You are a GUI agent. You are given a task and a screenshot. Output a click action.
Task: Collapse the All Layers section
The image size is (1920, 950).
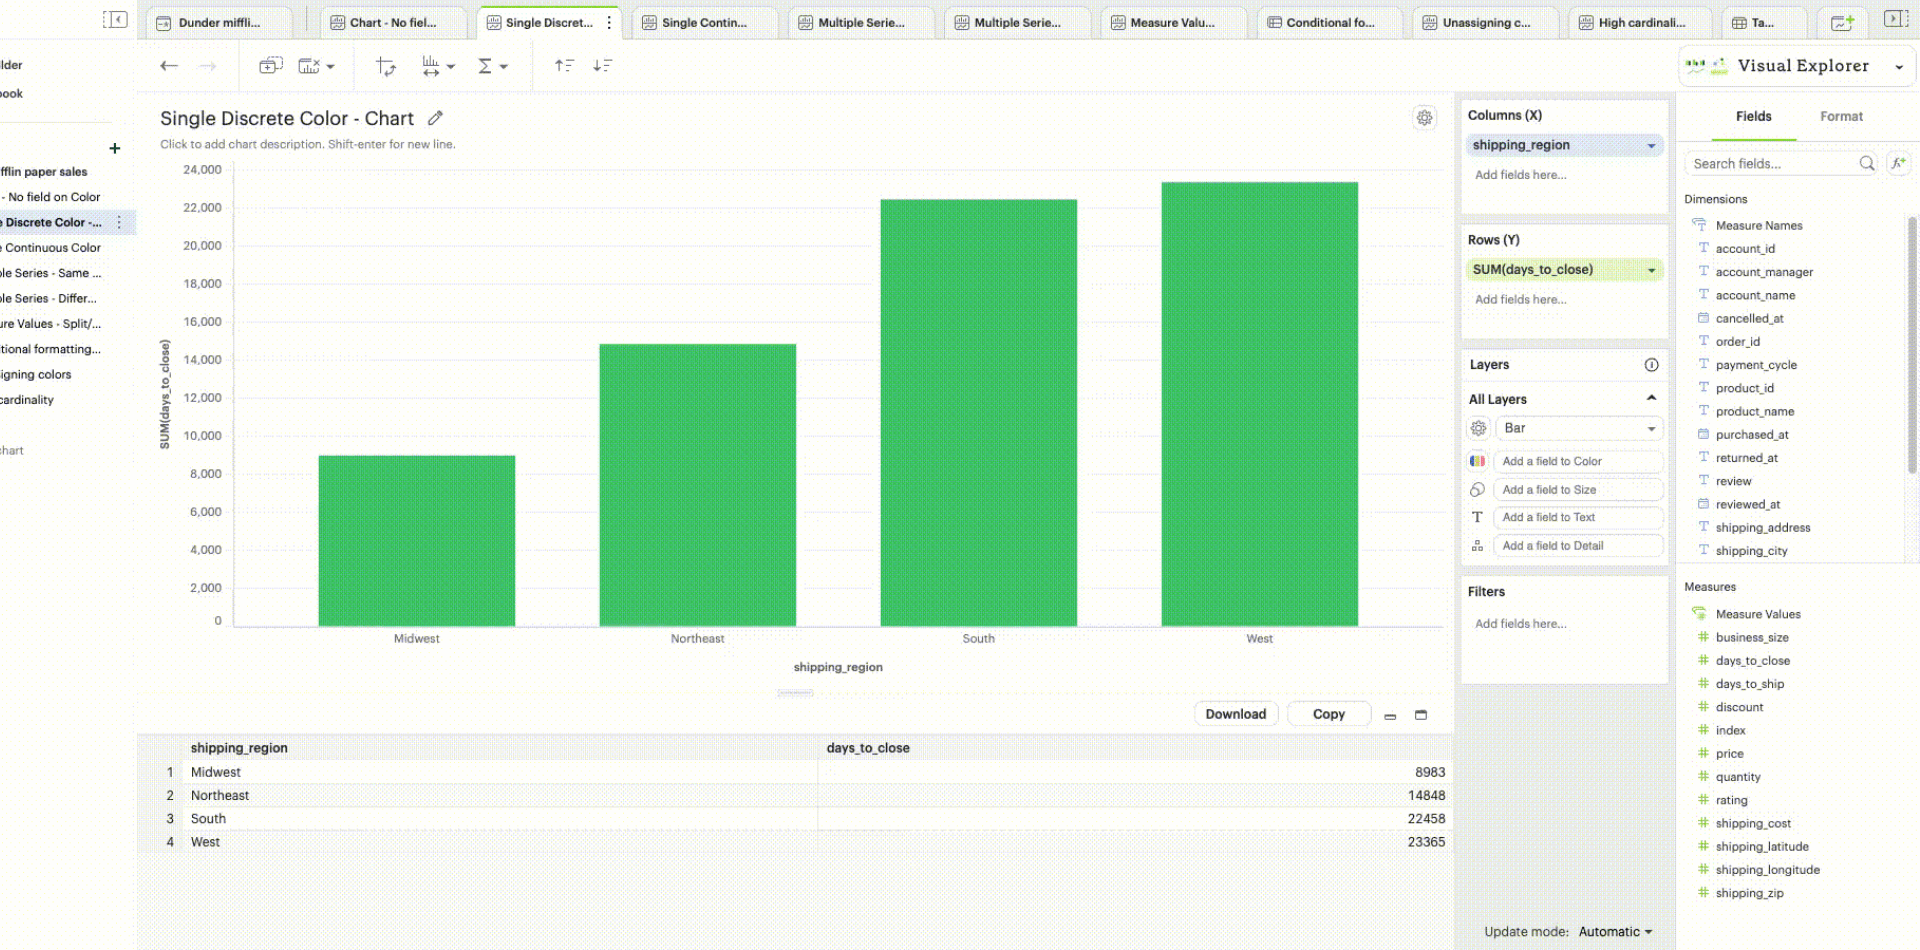pos(1651,399)
